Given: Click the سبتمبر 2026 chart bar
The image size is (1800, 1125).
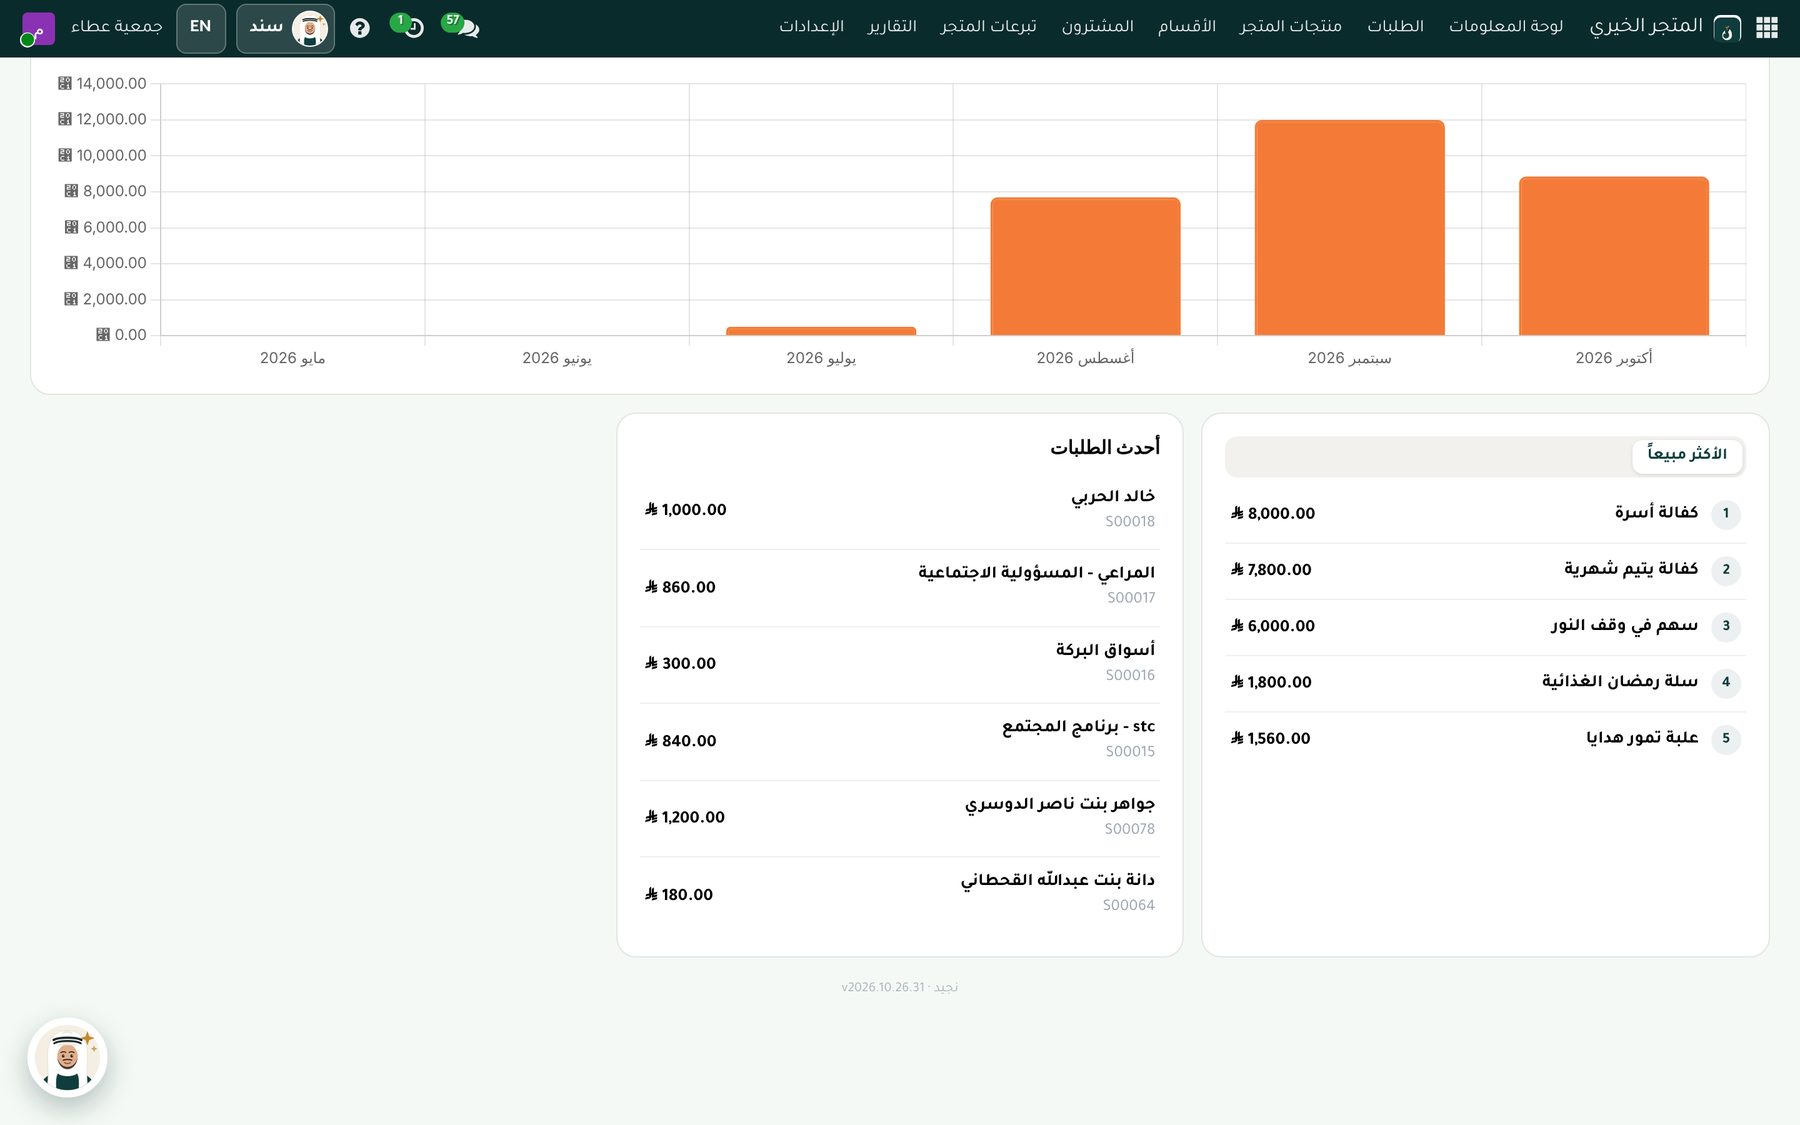Looking at the screenshot, I should 1349,227.
